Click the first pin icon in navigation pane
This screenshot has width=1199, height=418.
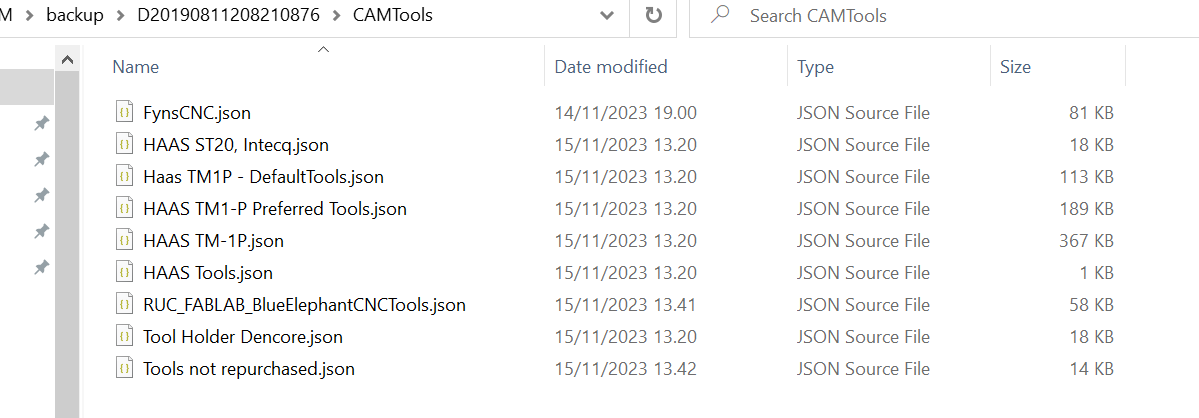[42, 123]
